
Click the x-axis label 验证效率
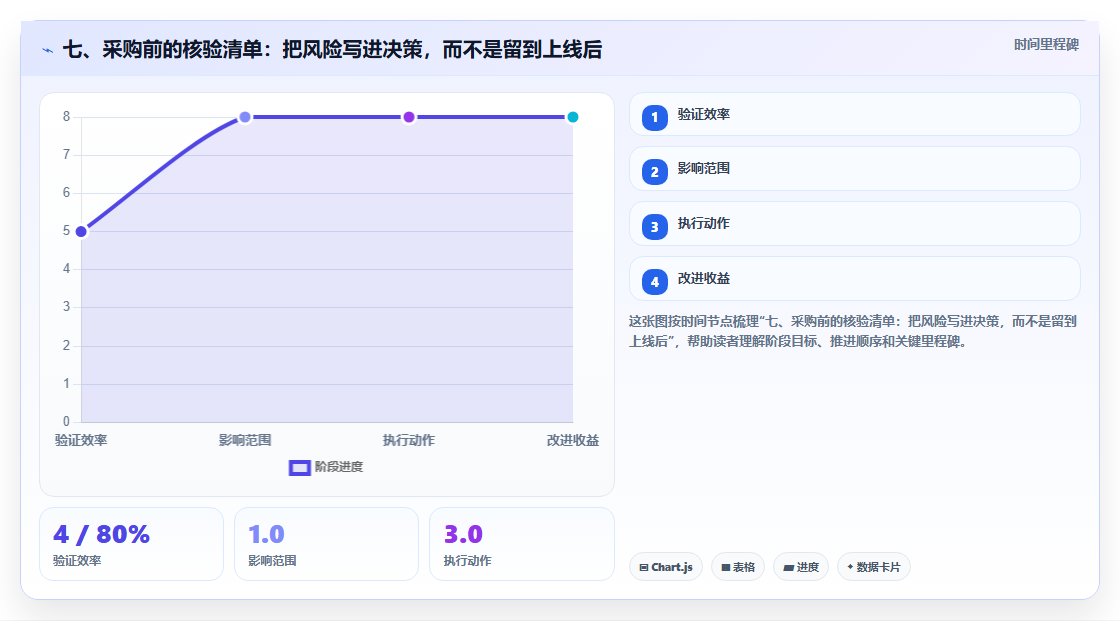pyautogui.click(x=81, y=440)
